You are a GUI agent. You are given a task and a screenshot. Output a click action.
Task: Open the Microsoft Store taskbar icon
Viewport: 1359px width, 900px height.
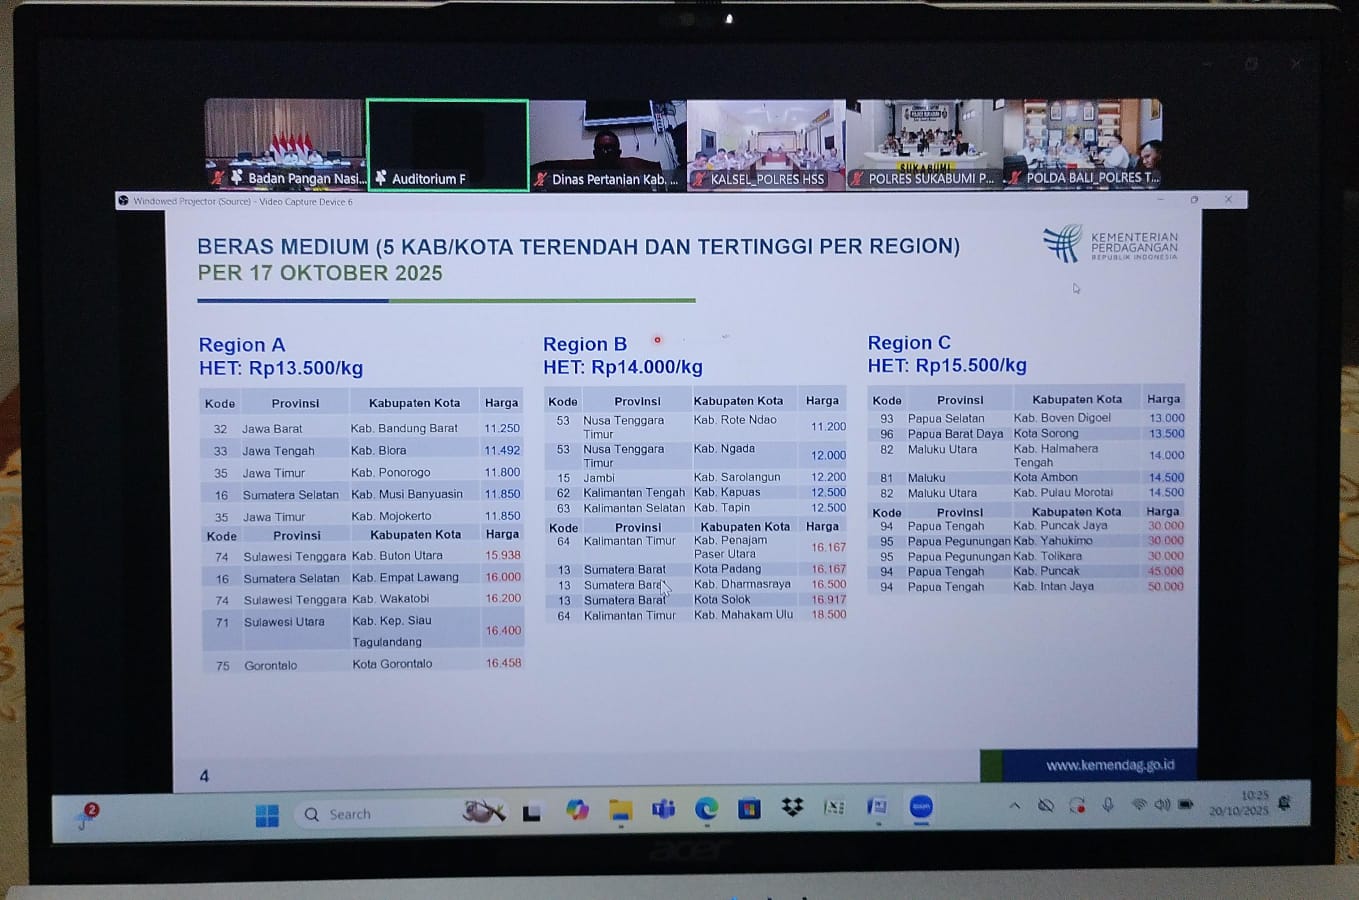(749, 809)
